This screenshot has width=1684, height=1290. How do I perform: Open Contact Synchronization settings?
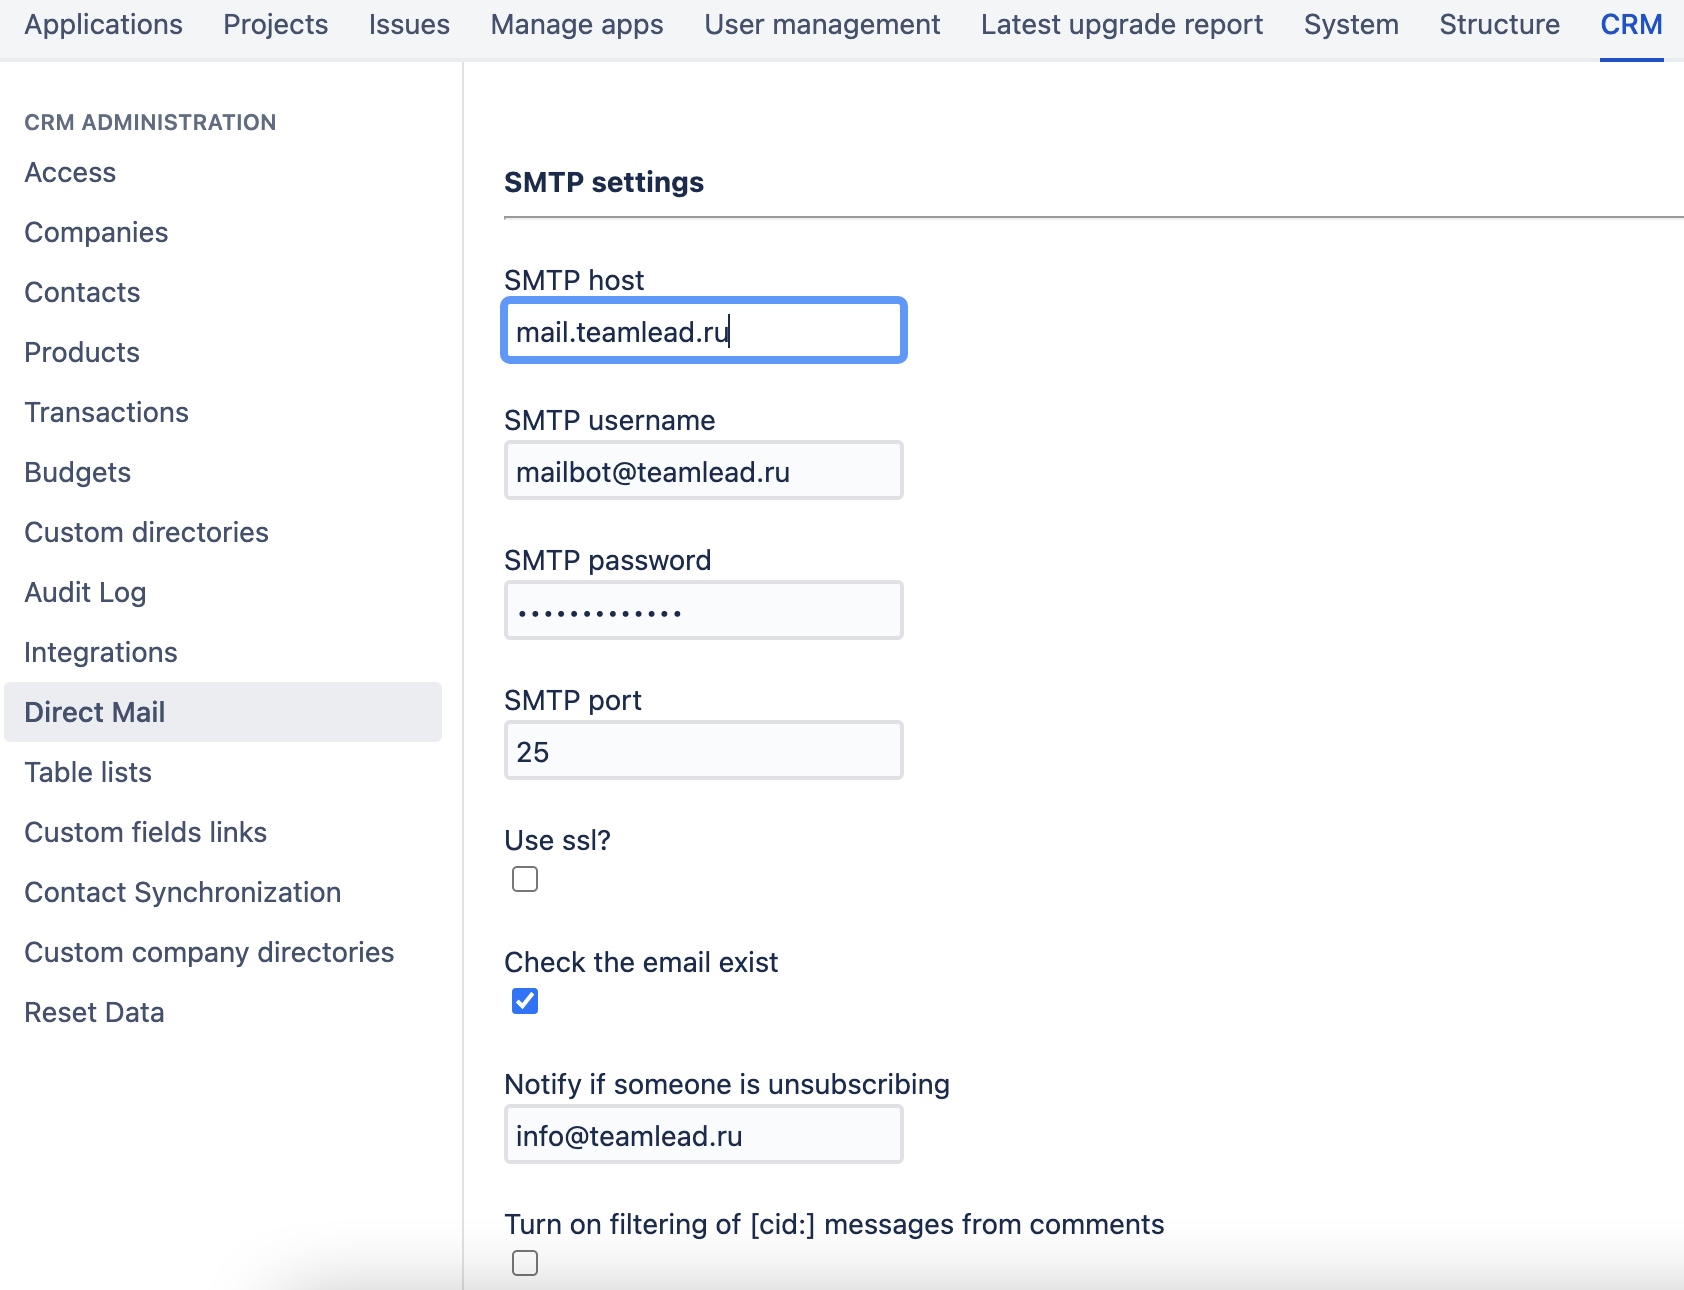coord(183,893)
